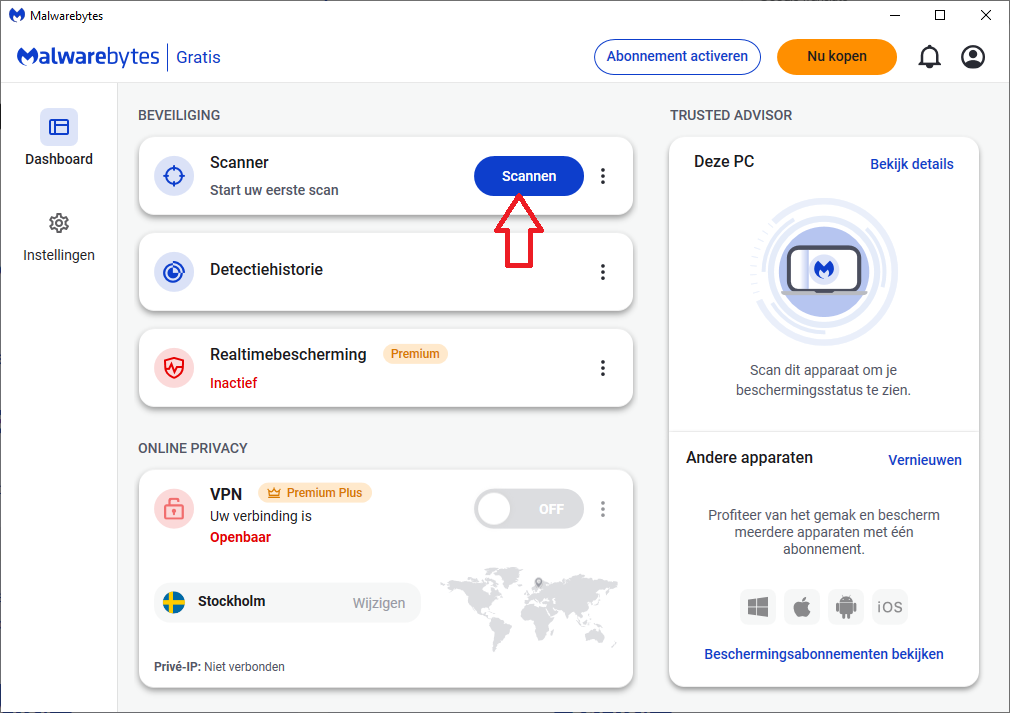This screenshot has width=1010, height=713.
Task: Open Instellingen gear icon
Action: pos(59,223)
